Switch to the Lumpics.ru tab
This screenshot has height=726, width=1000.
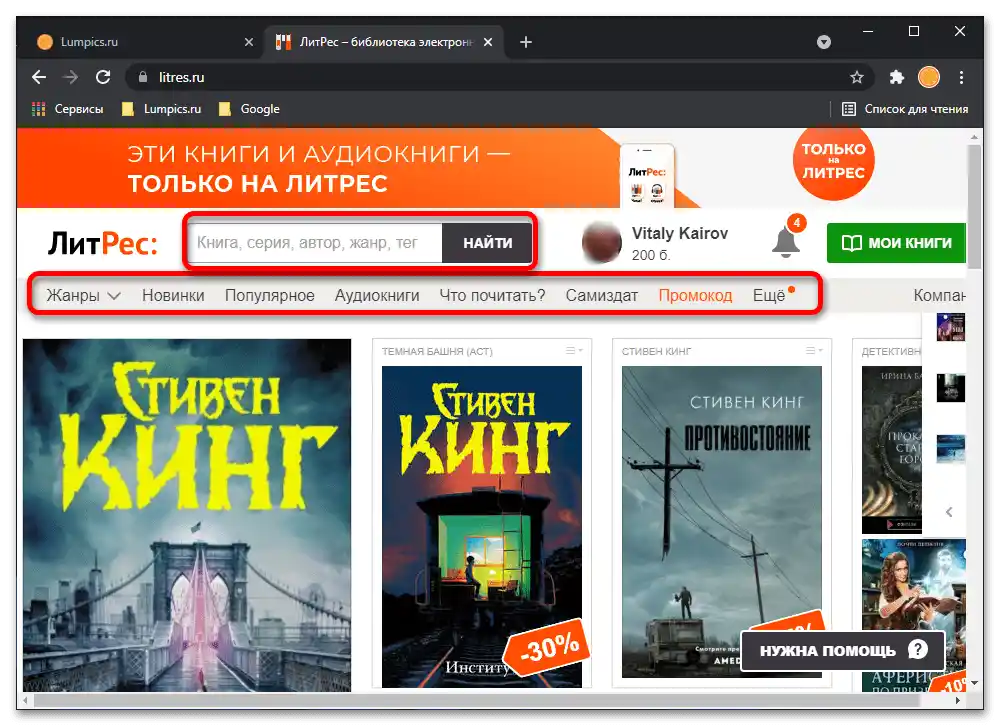143,42
